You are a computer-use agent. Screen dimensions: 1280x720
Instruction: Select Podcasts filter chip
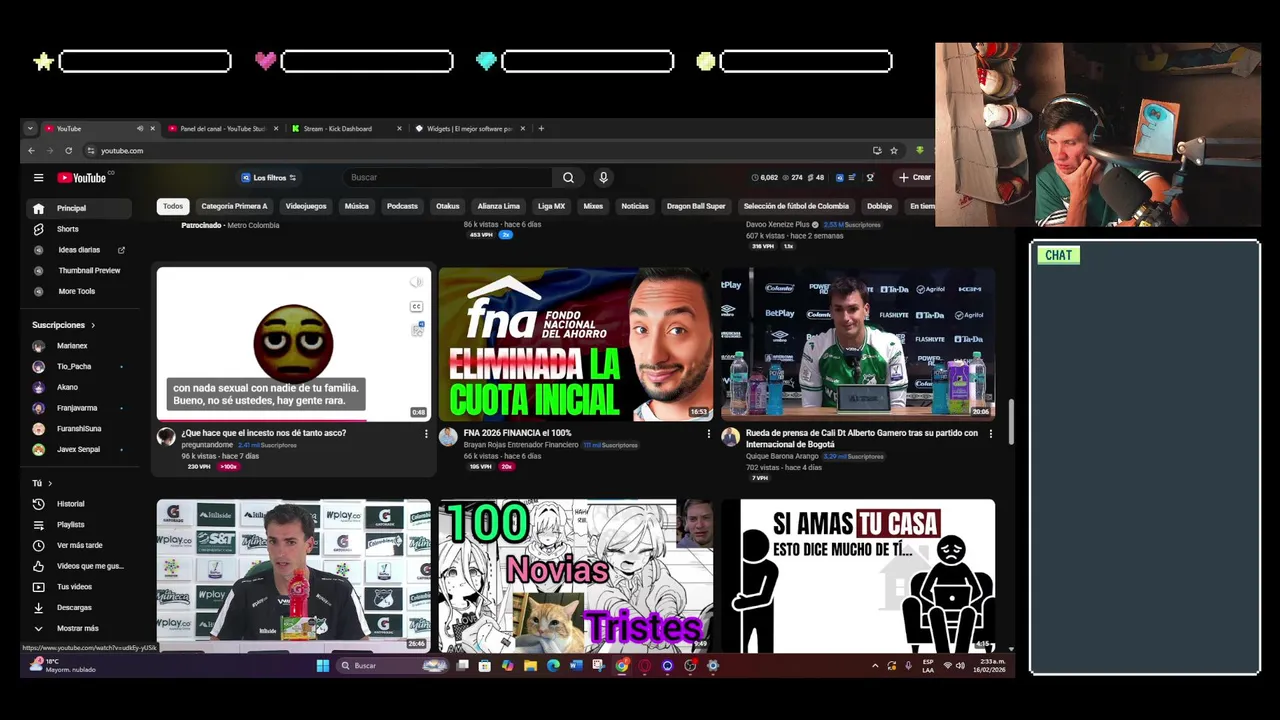(x=402, y=206)
